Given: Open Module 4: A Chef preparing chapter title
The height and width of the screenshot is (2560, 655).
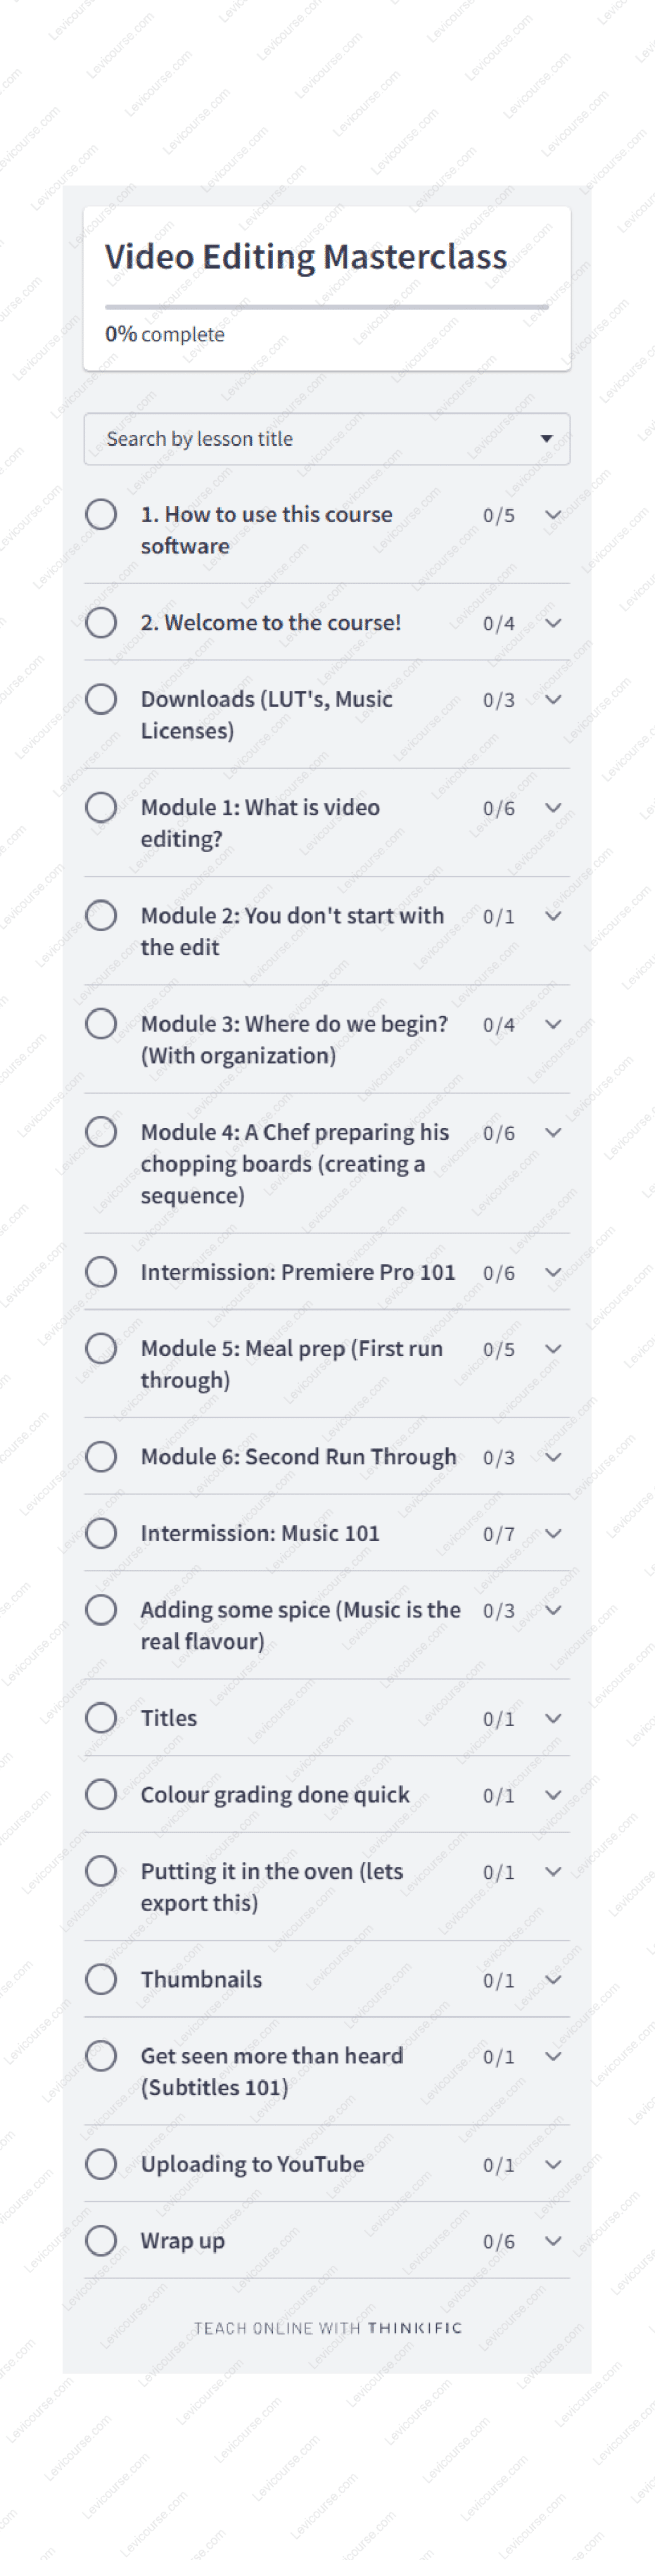Looking at the screenshot, I should (294, 1163).
